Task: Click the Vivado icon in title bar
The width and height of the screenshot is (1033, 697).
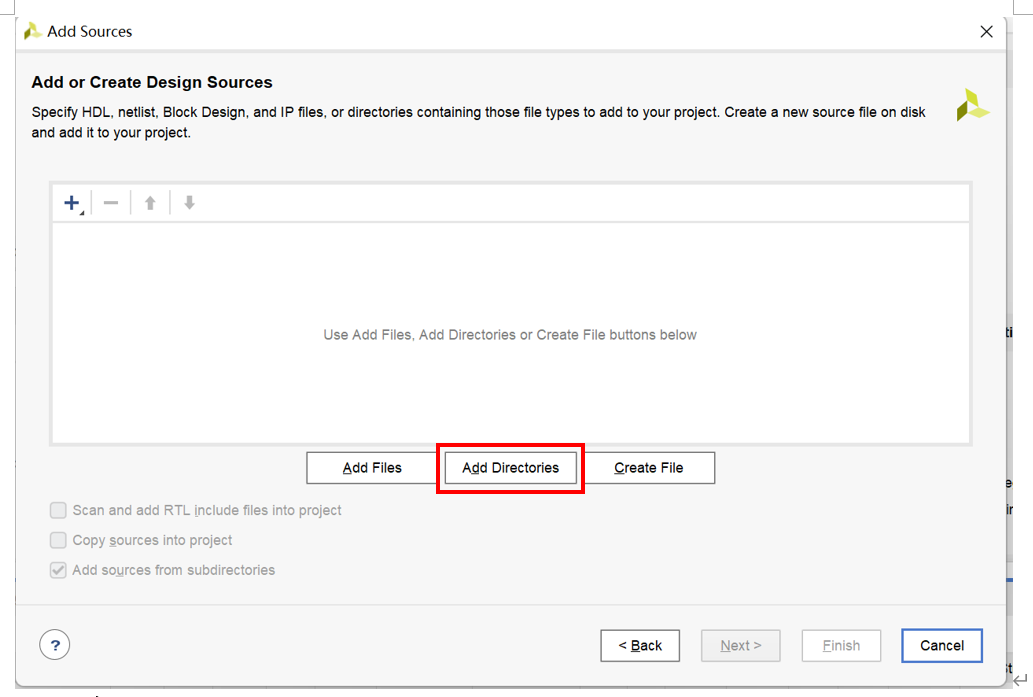Action: click(33, 31)
